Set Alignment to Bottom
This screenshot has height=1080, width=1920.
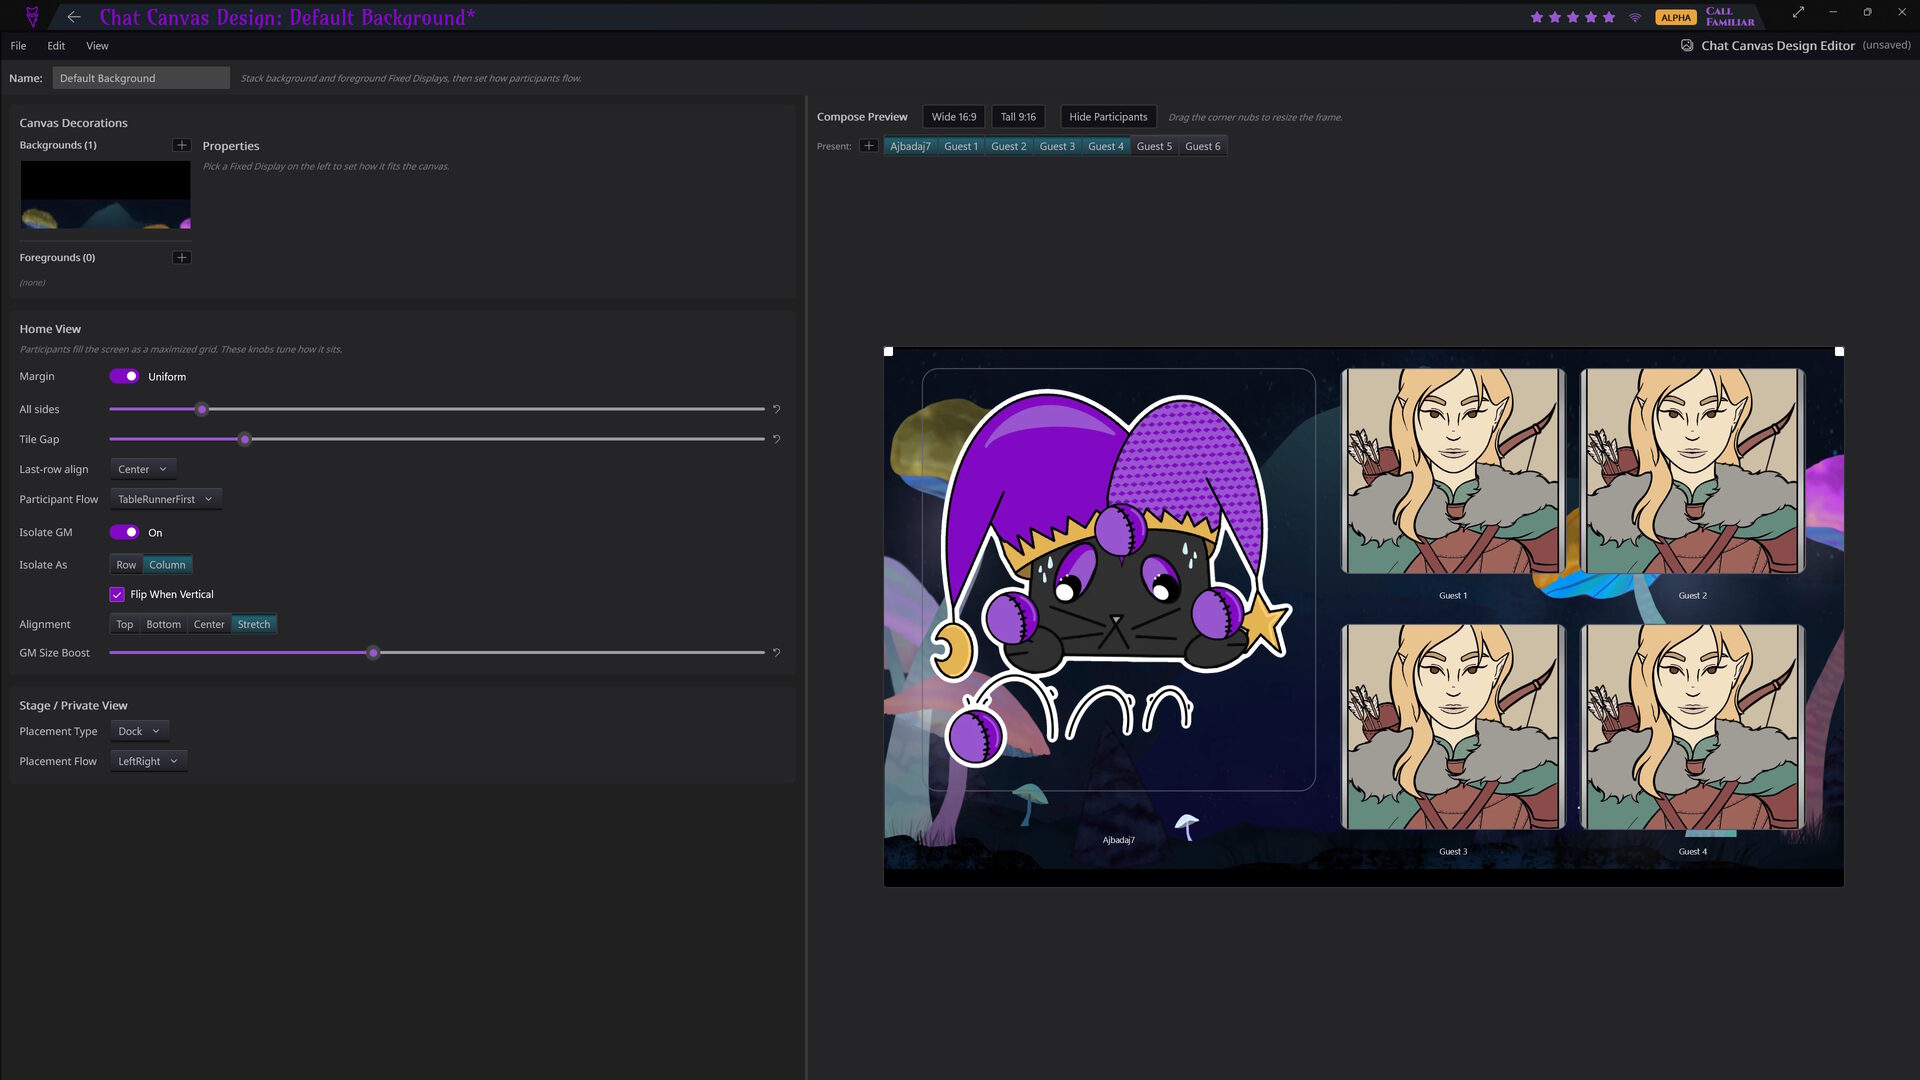[x=163, y=624]
